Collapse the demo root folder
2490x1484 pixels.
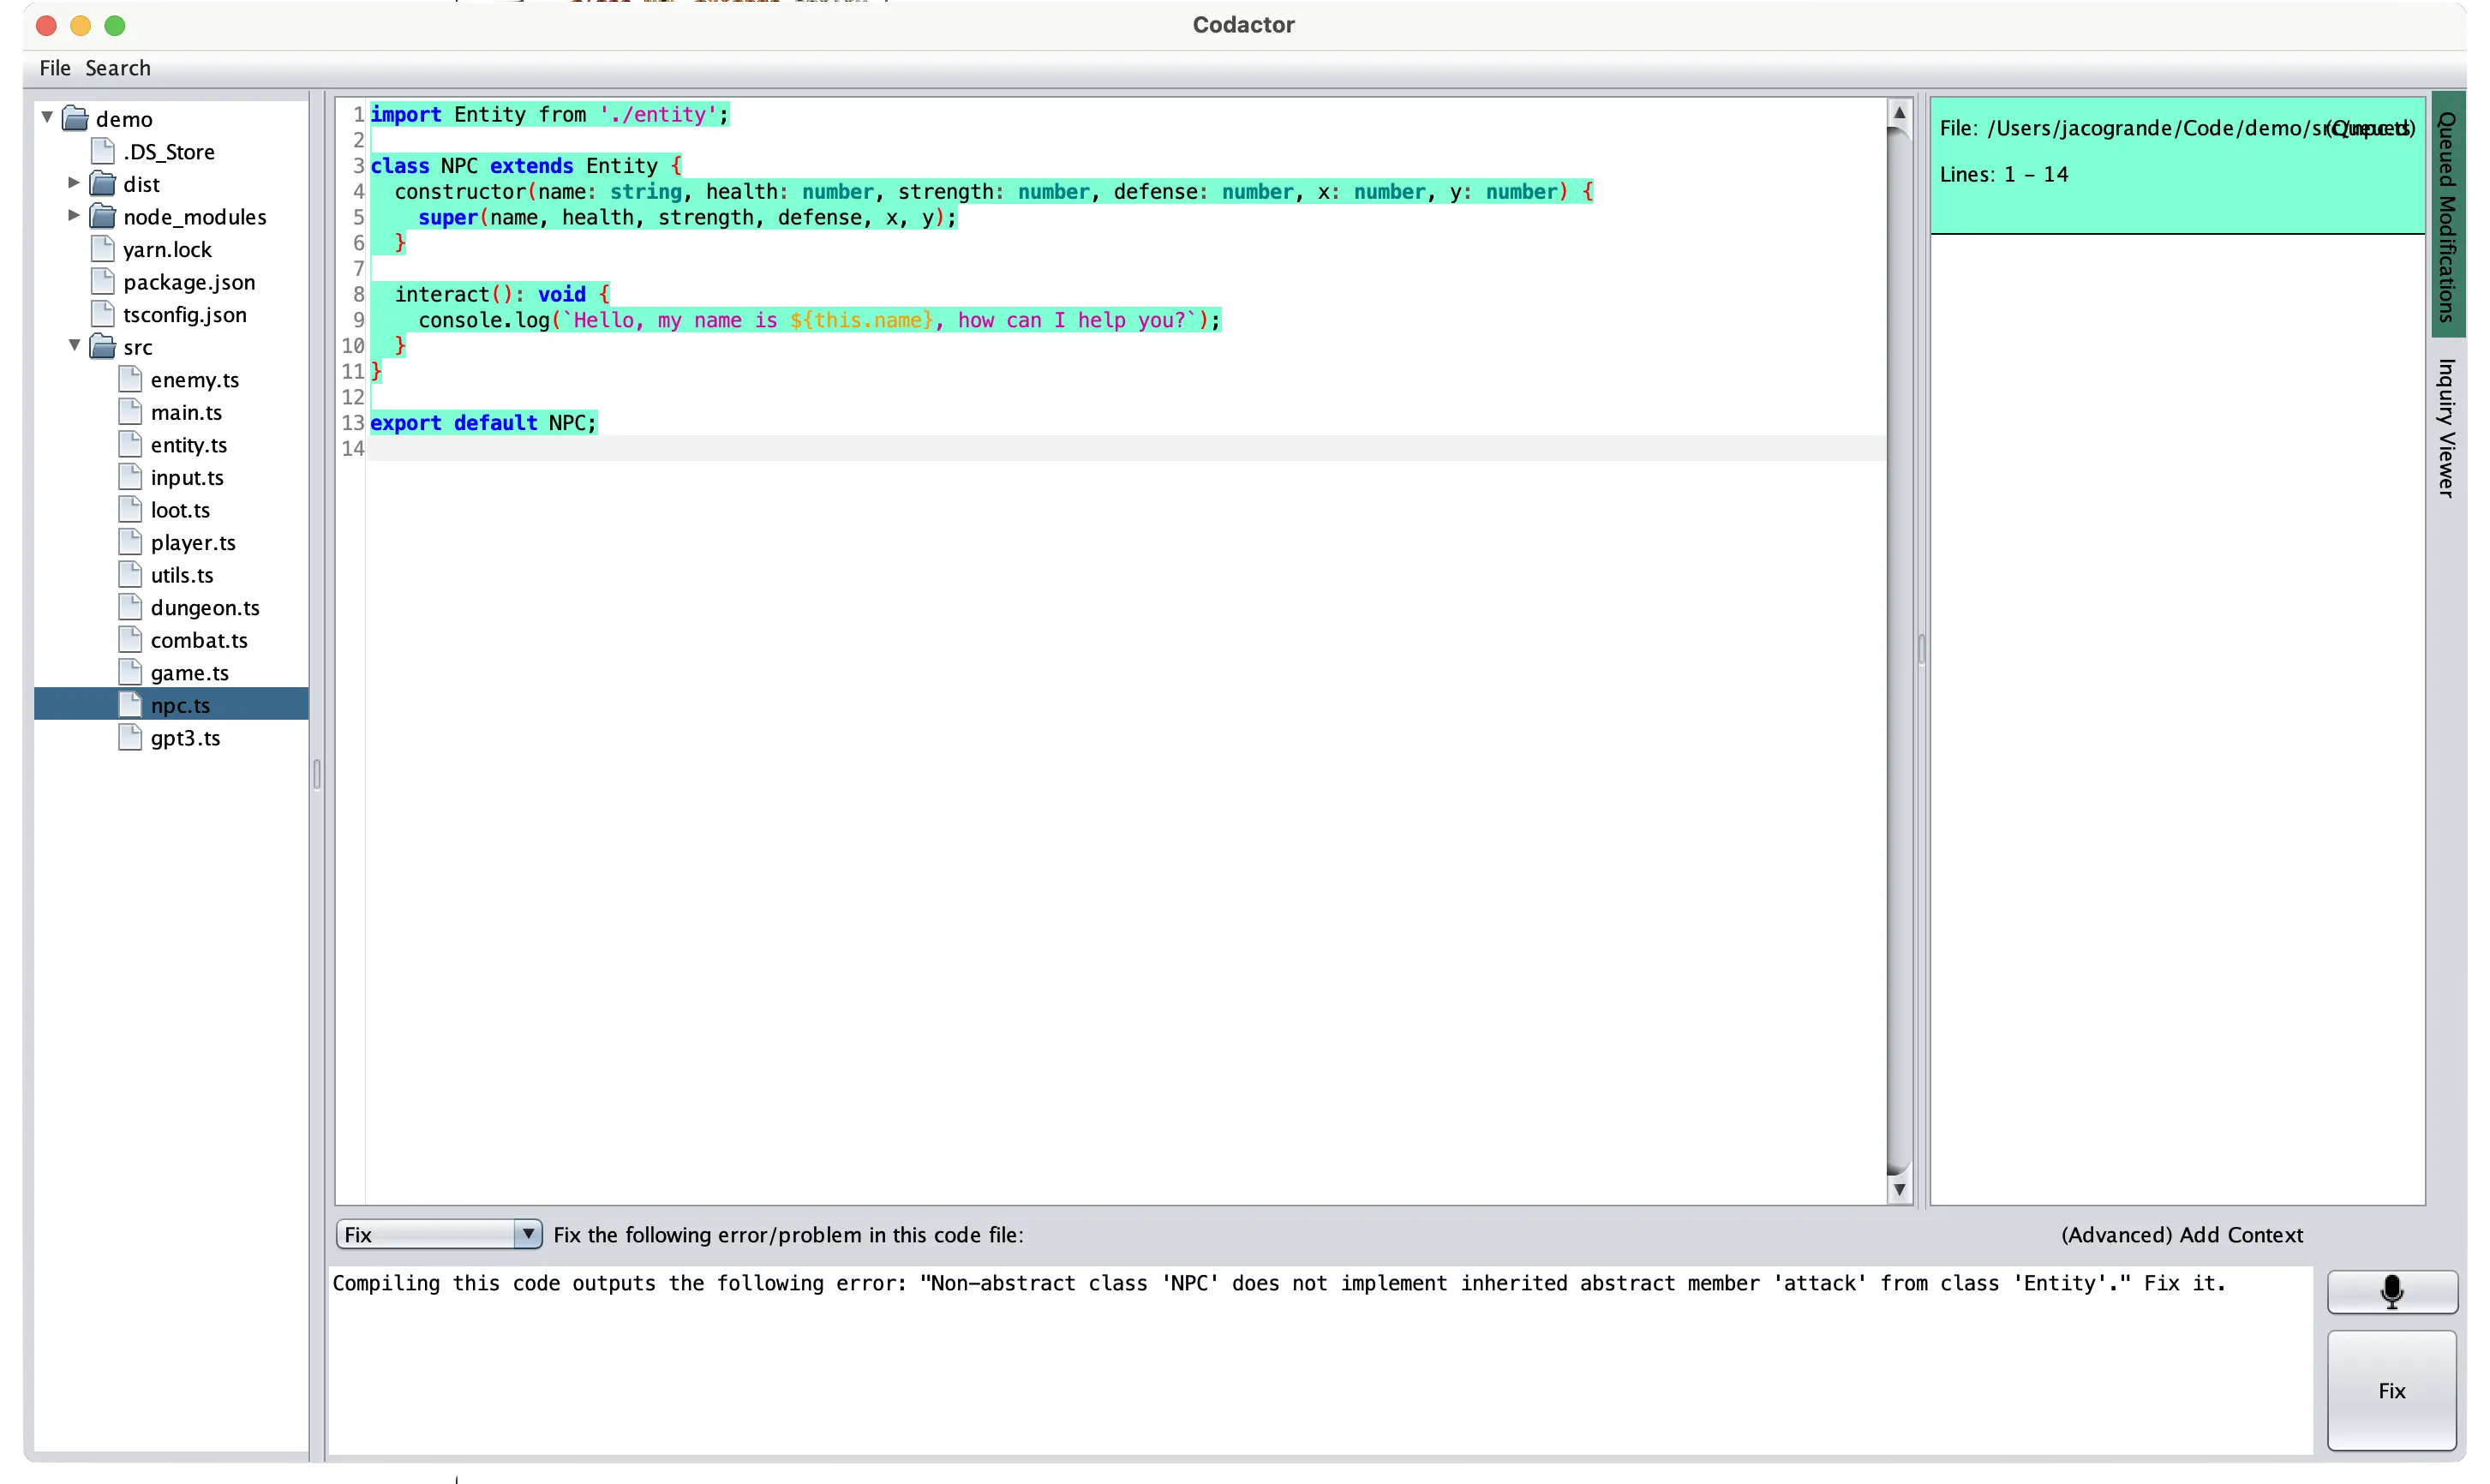pos(47,118)
